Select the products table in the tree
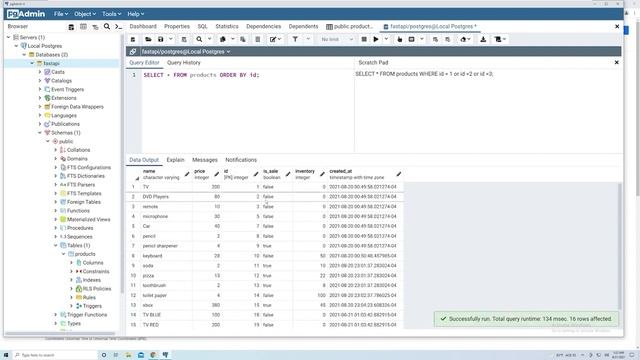Screen dimensions: 640x360 [85, 254]
